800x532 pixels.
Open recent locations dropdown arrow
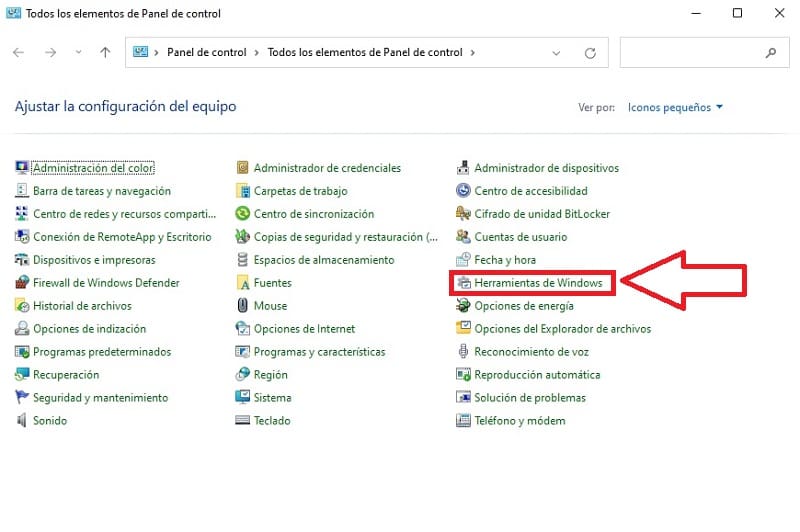pos(78,52)
